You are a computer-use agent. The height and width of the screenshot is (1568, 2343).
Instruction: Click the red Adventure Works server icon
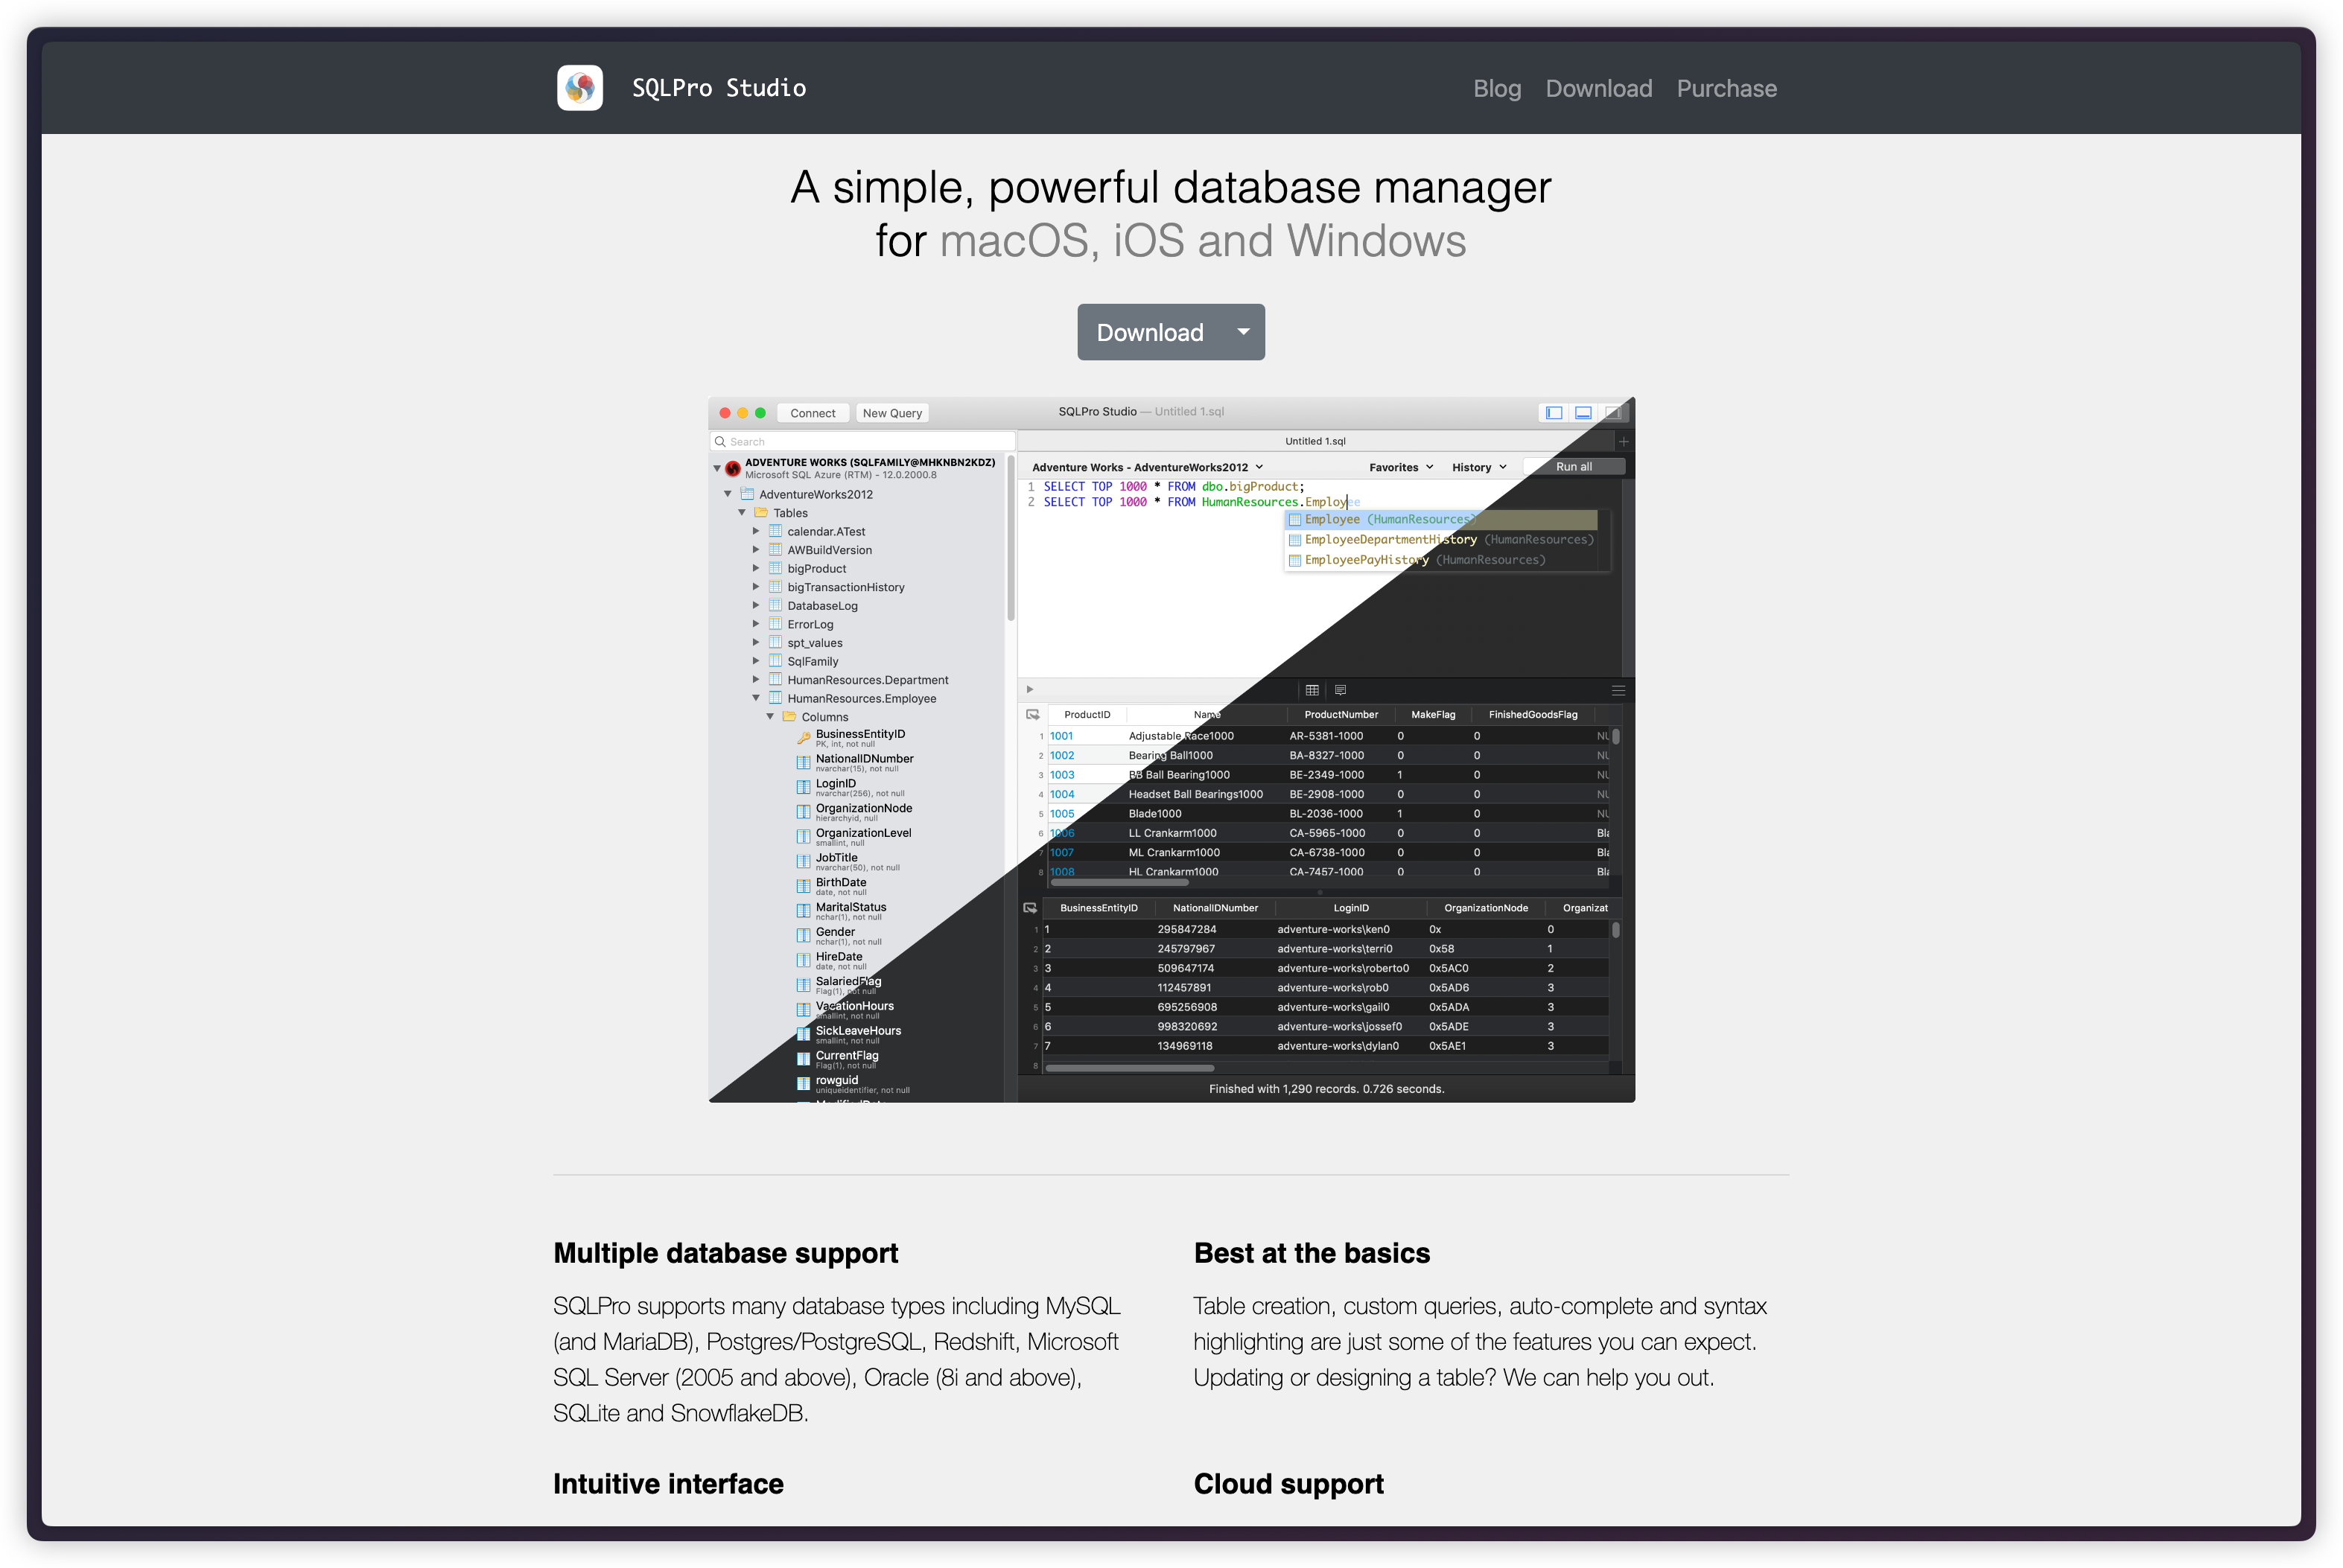point(733,468)
